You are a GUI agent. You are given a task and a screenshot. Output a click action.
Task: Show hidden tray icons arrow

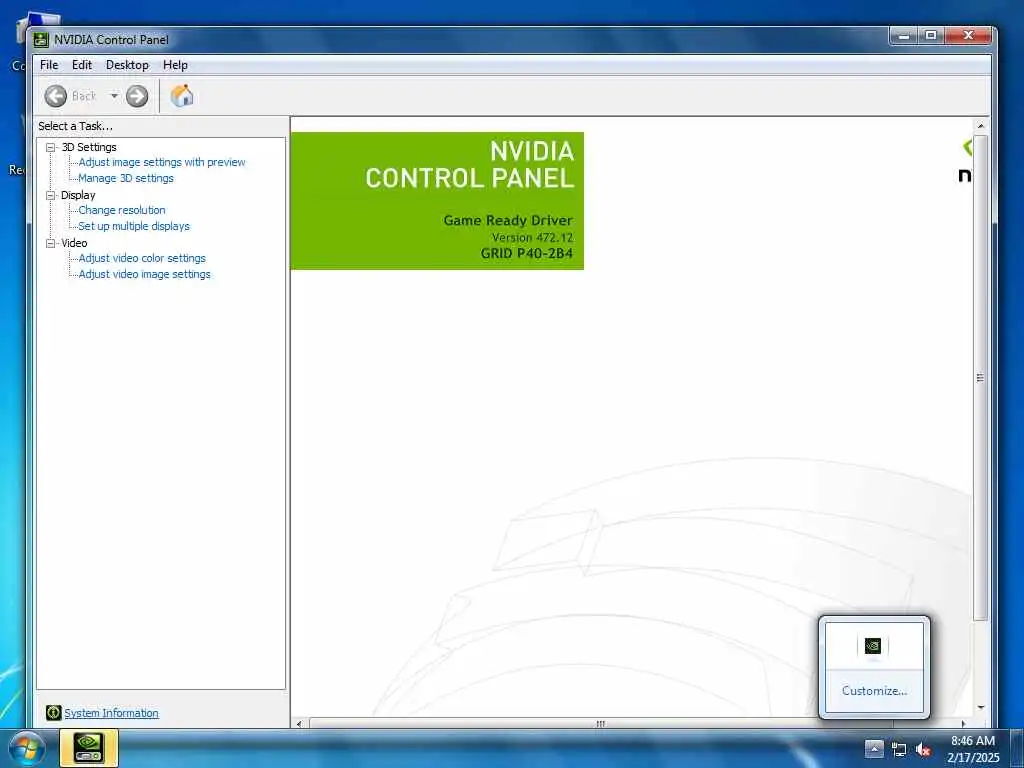[x=874, y=748]
